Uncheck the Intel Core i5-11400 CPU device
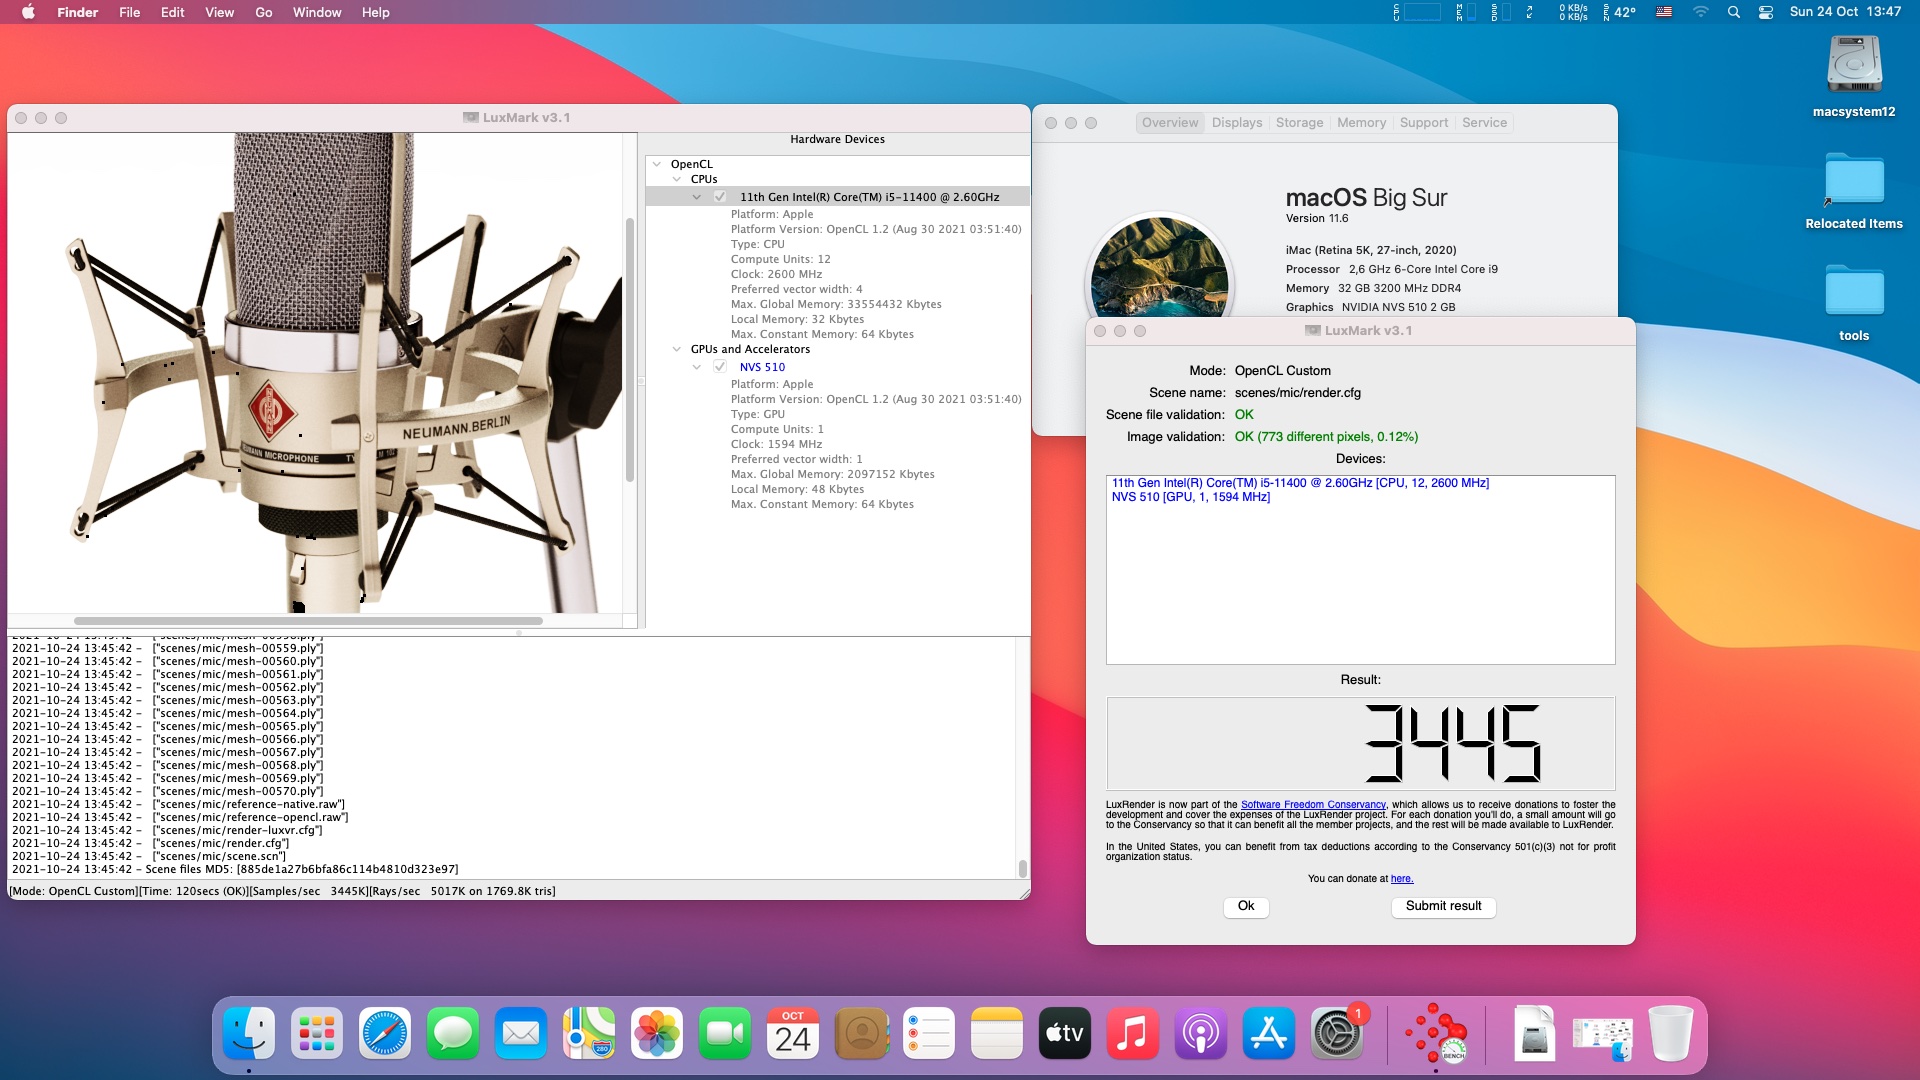This screenshot has height=1080, width=1920. (720, 197)
